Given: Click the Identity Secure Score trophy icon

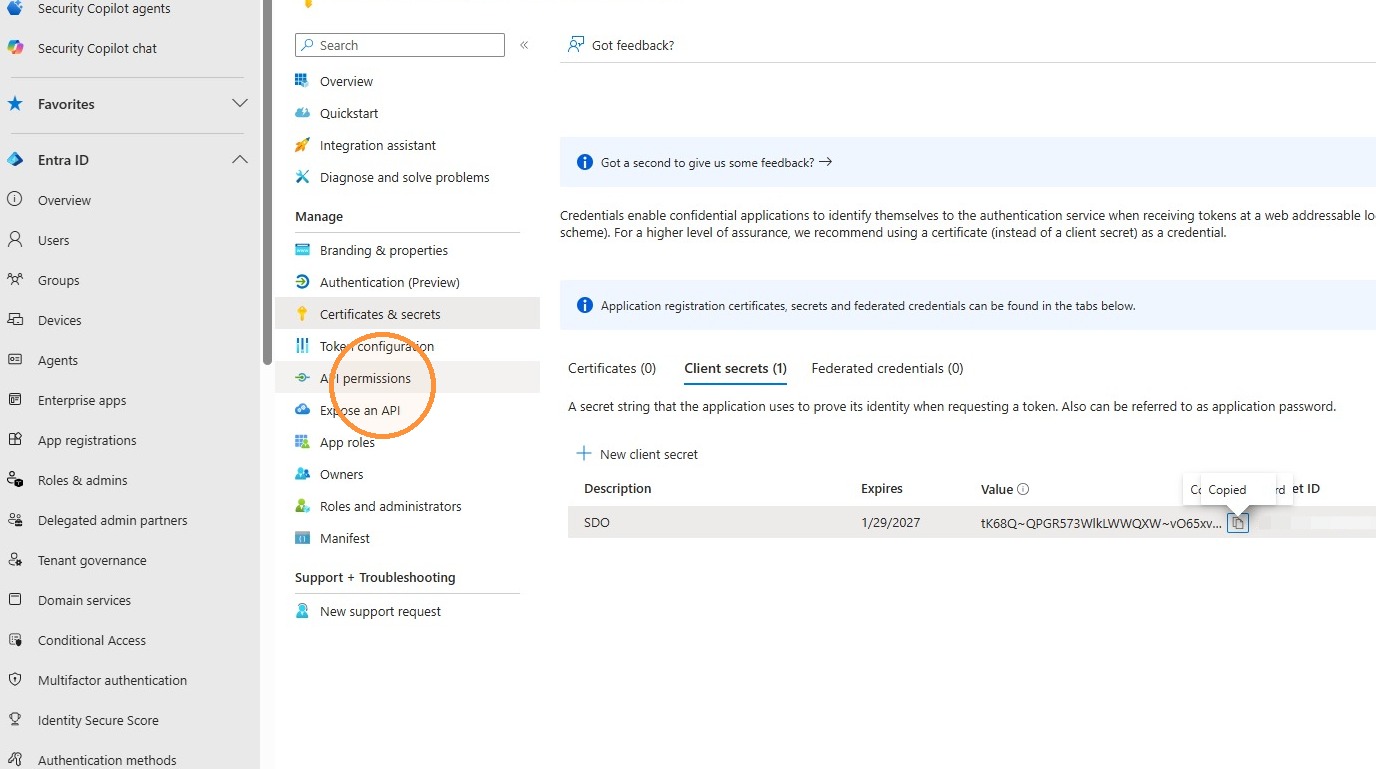Looking at the screenshot, I should tap(15, 720).
